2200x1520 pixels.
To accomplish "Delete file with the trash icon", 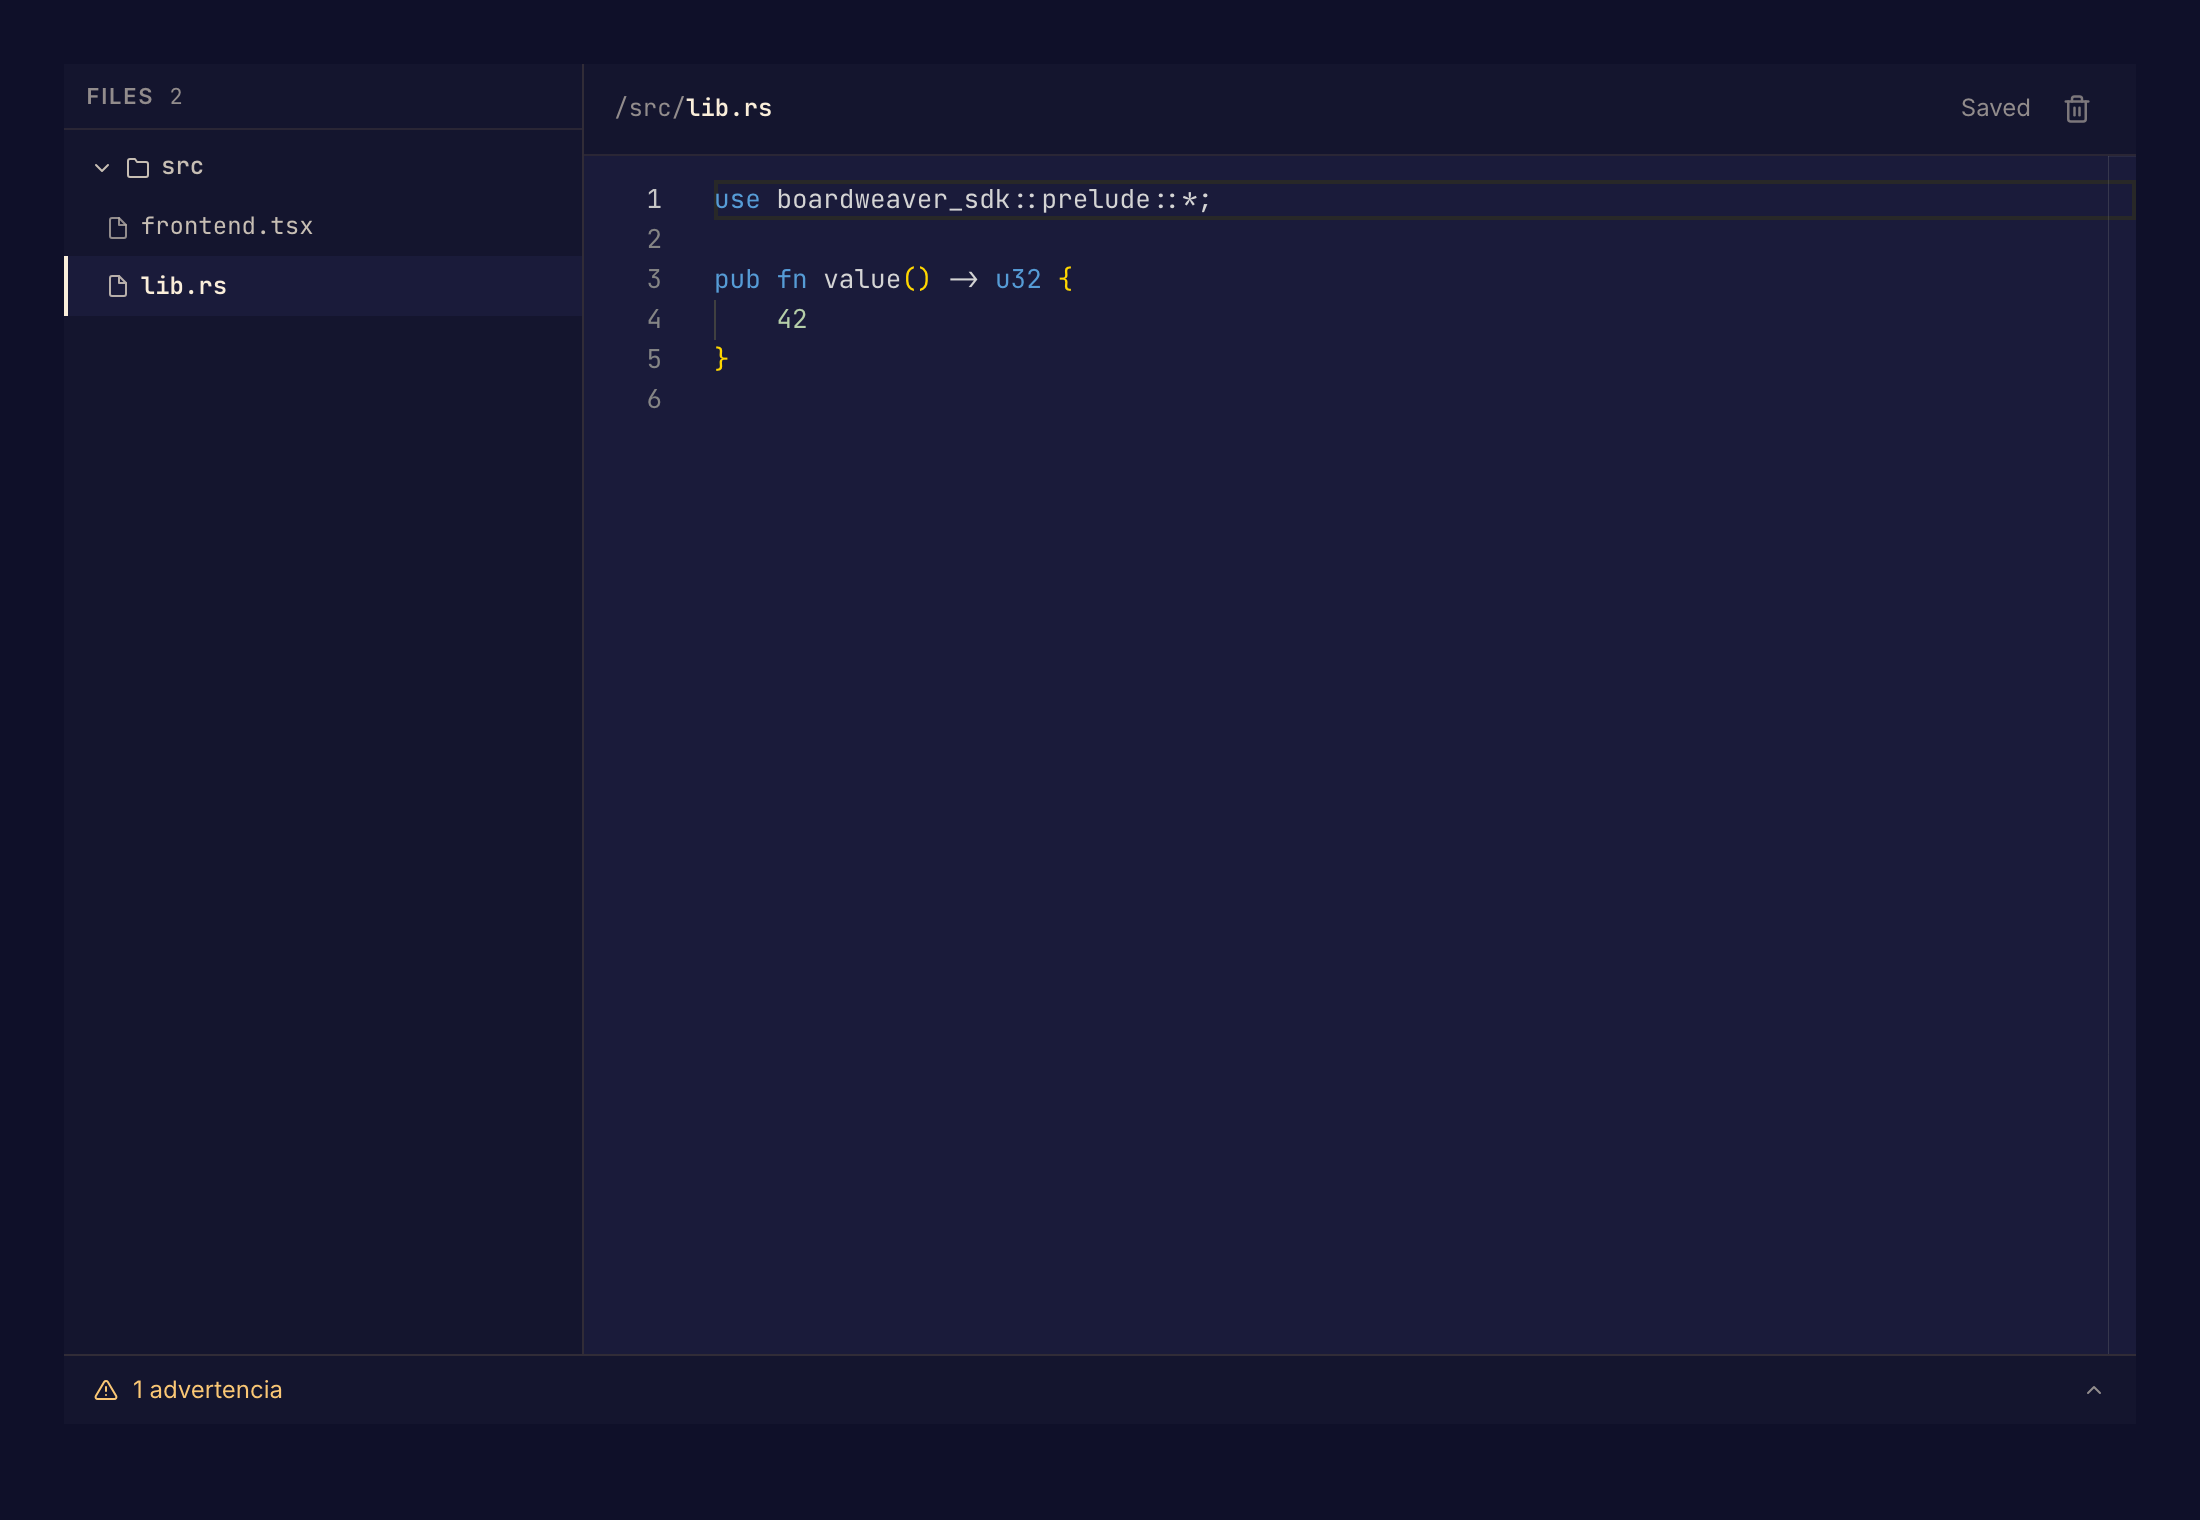I will pos(2076,109).
